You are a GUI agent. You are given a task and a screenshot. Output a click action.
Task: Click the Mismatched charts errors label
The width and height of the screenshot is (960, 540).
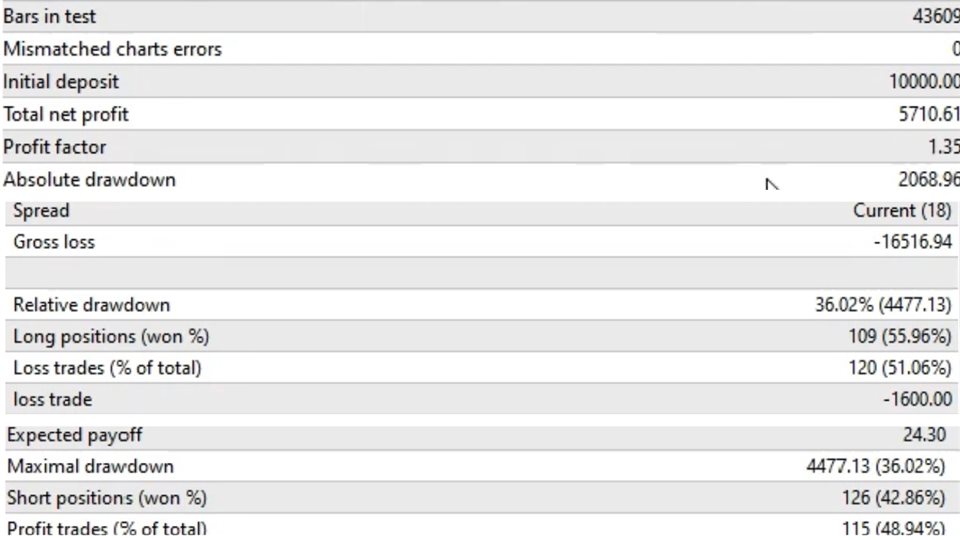[x=113, y=49]
